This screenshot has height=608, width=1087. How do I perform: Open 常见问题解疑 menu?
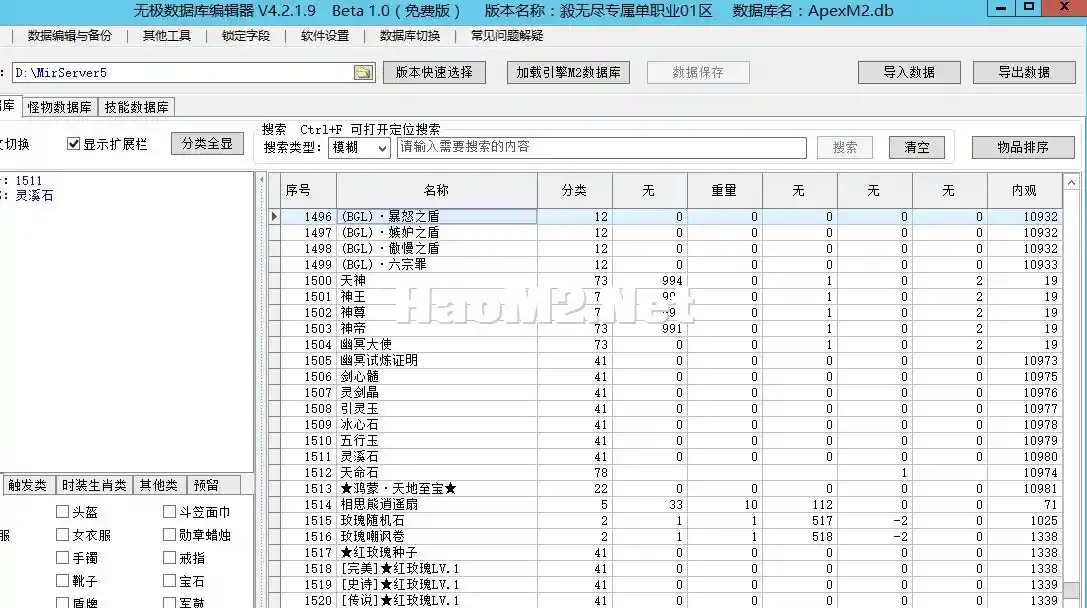coord(507,35)
